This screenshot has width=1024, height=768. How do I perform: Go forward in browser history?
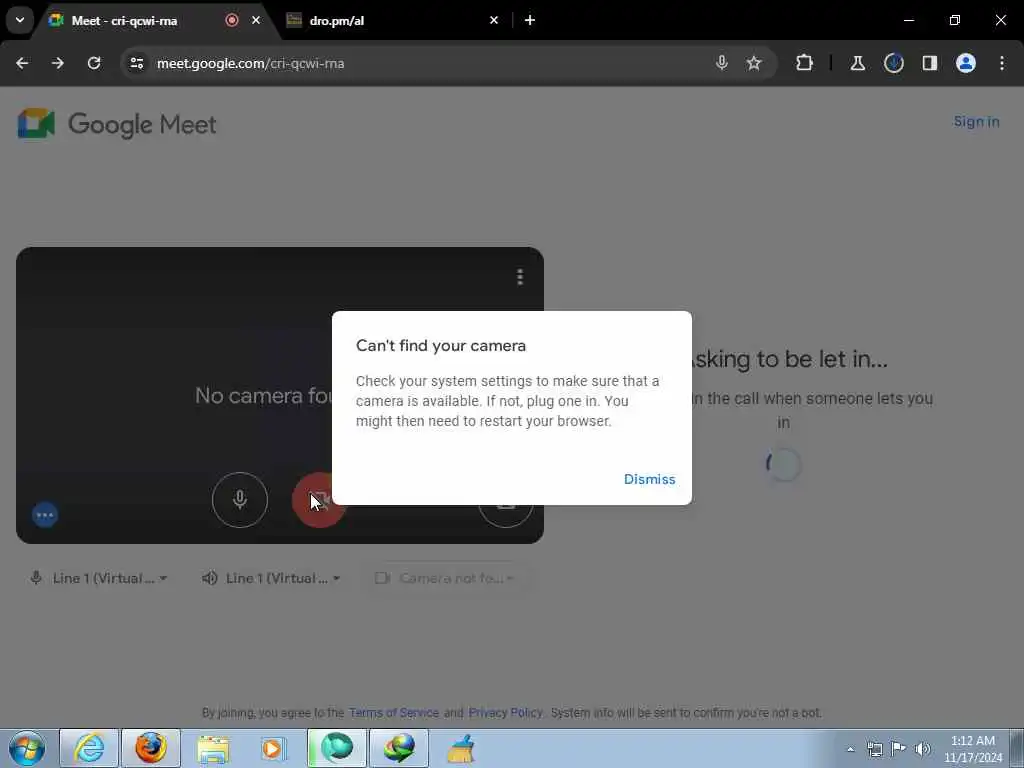coord(58,63)
